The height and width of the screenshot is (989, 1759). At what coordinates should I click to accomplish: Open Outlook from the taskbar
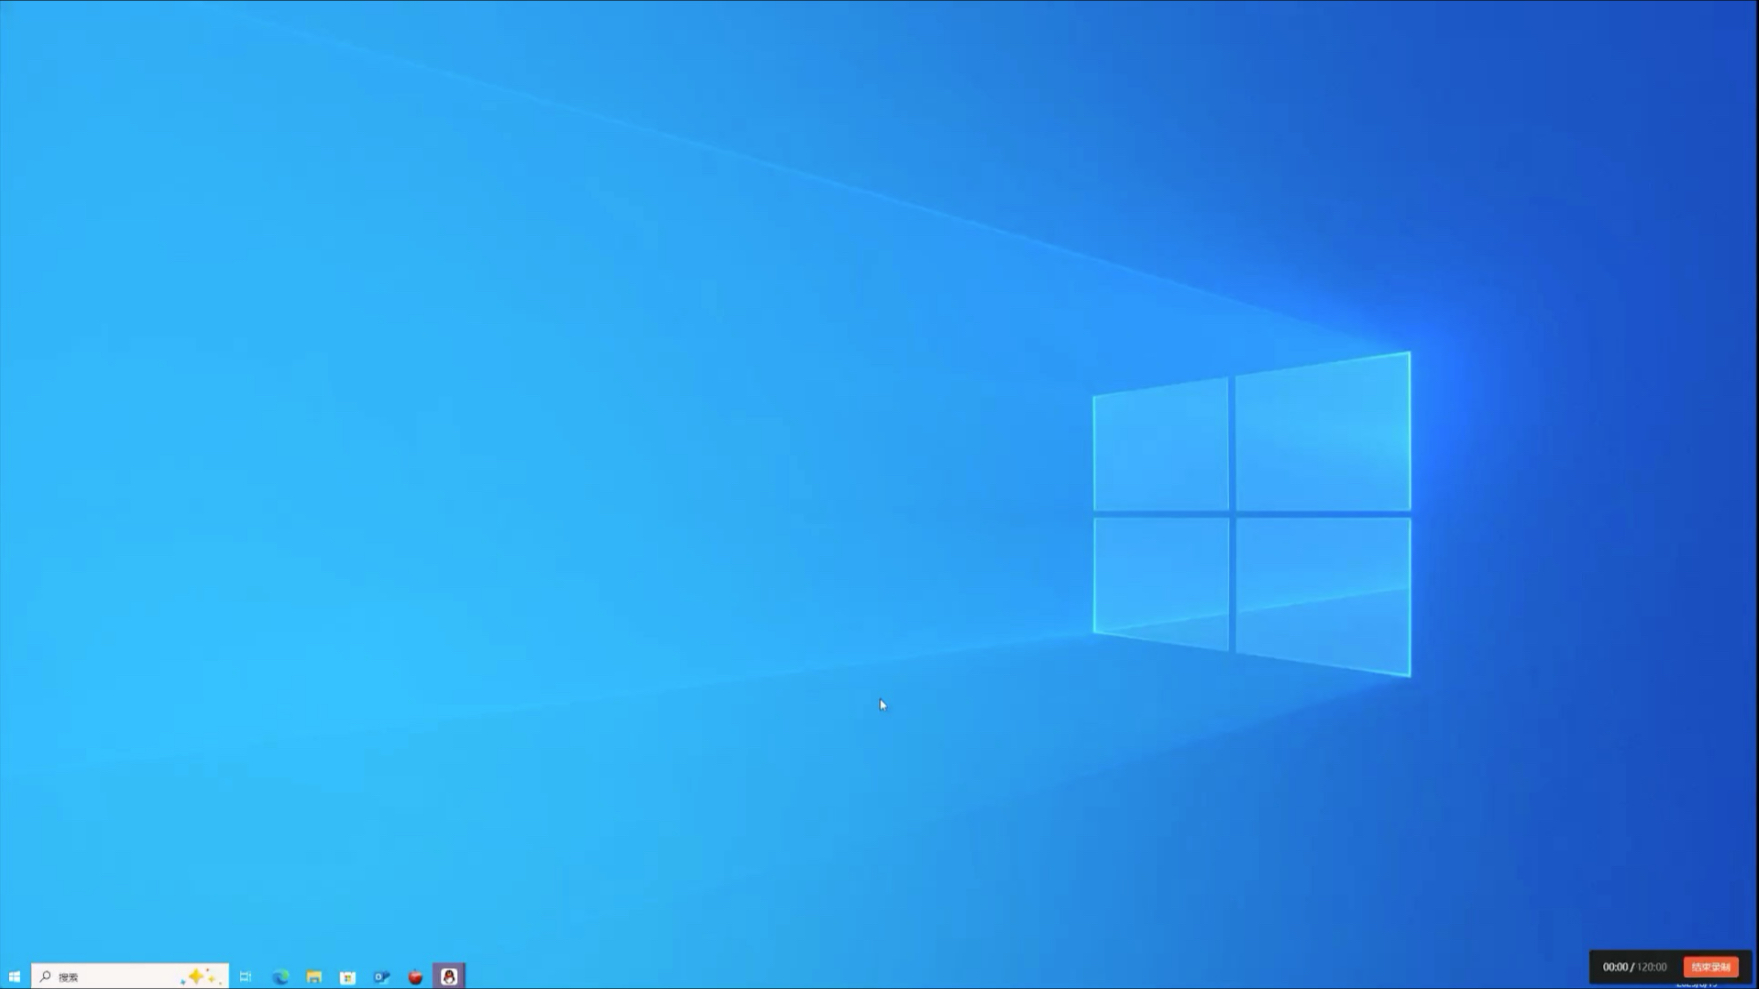coord(381,977)
